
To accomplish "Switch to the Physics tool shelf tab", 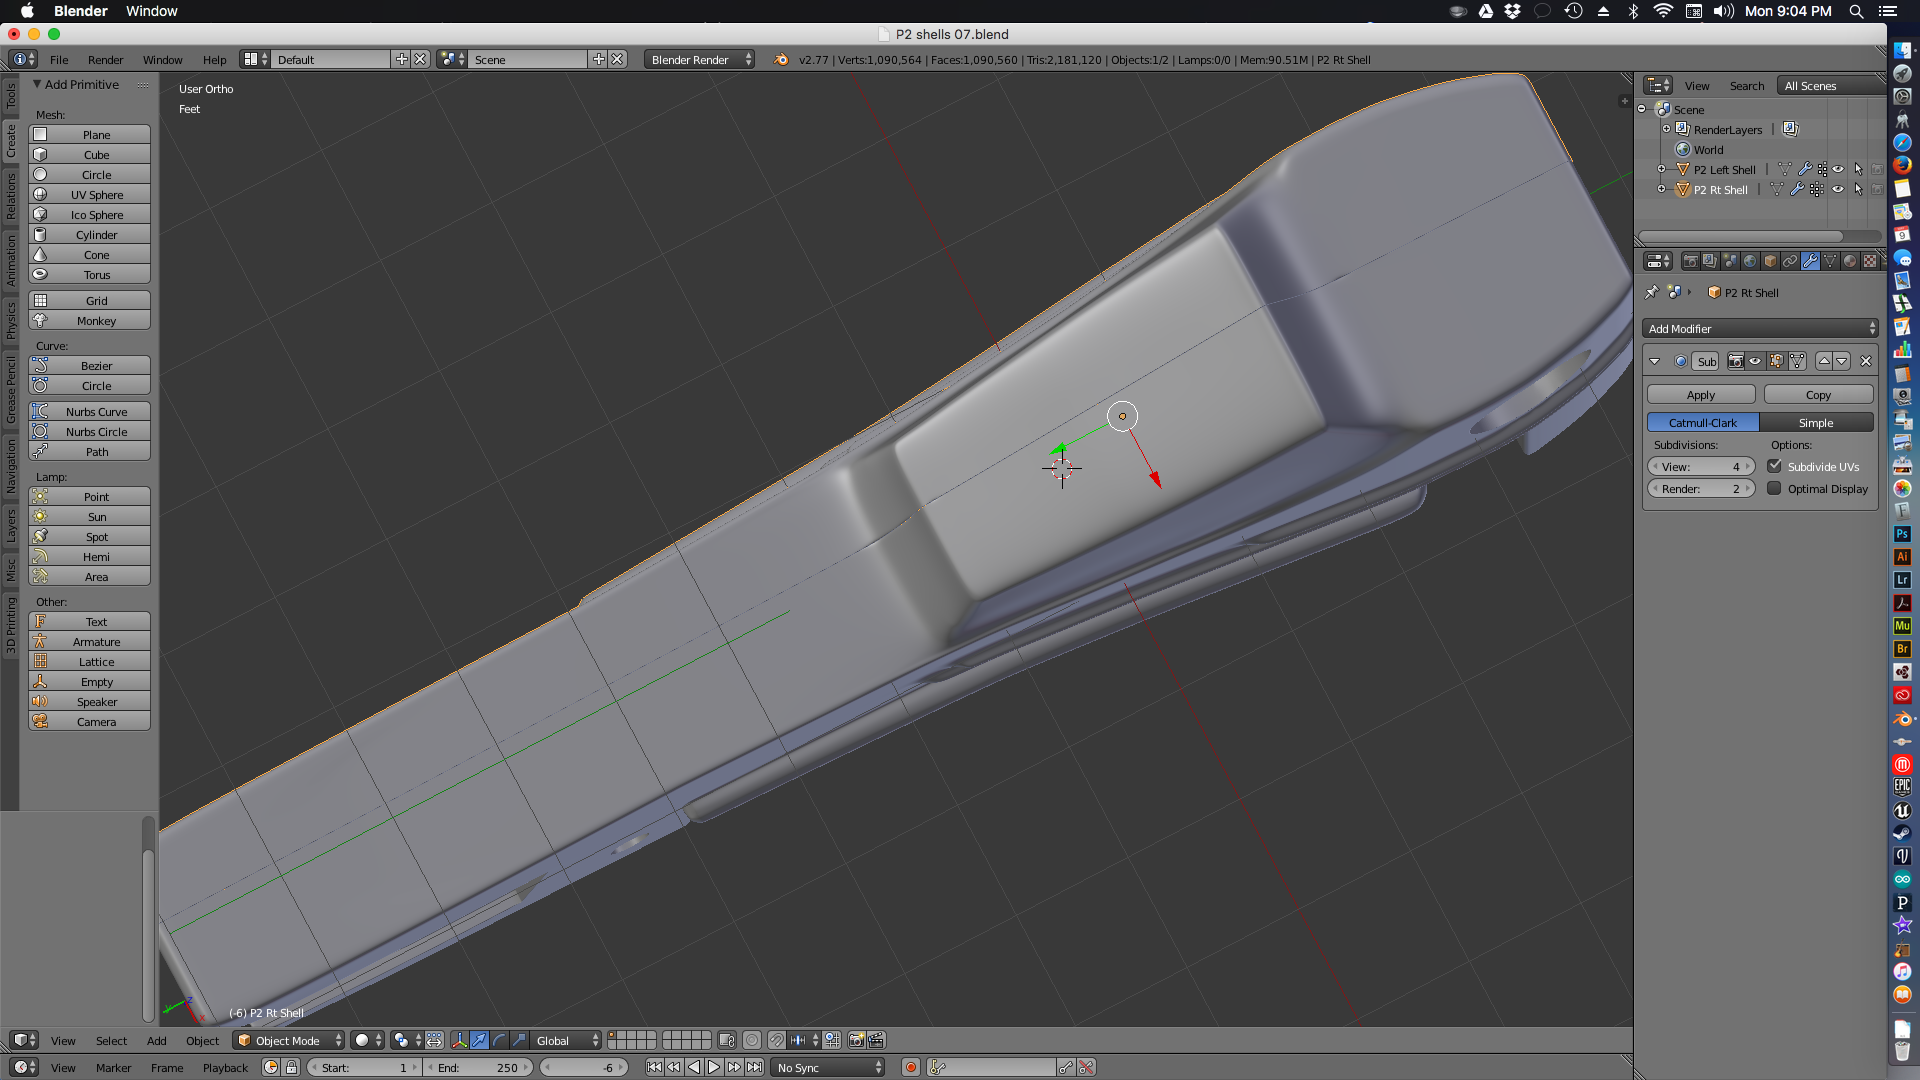I will coord(10,321).
